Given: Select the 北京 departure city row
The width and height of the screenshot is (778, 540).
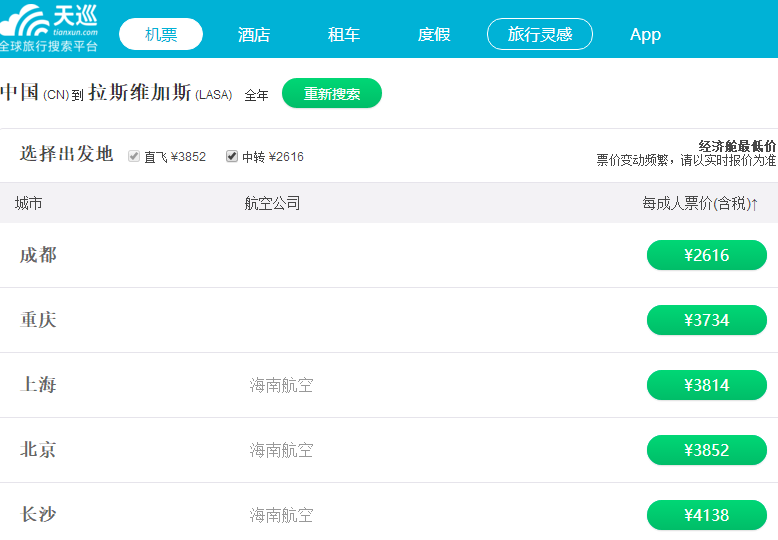Looking at the screenshot, I should click(x=389, y=450).
